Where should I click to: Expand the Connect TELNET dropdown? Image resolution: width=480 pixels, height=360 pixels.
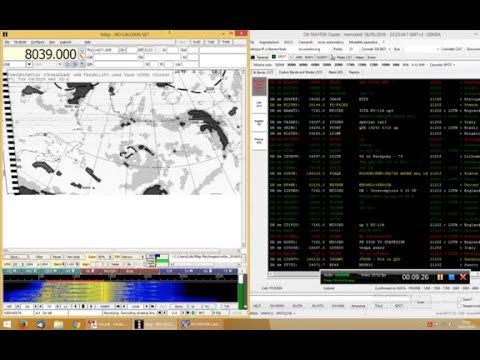click(390, 49)
